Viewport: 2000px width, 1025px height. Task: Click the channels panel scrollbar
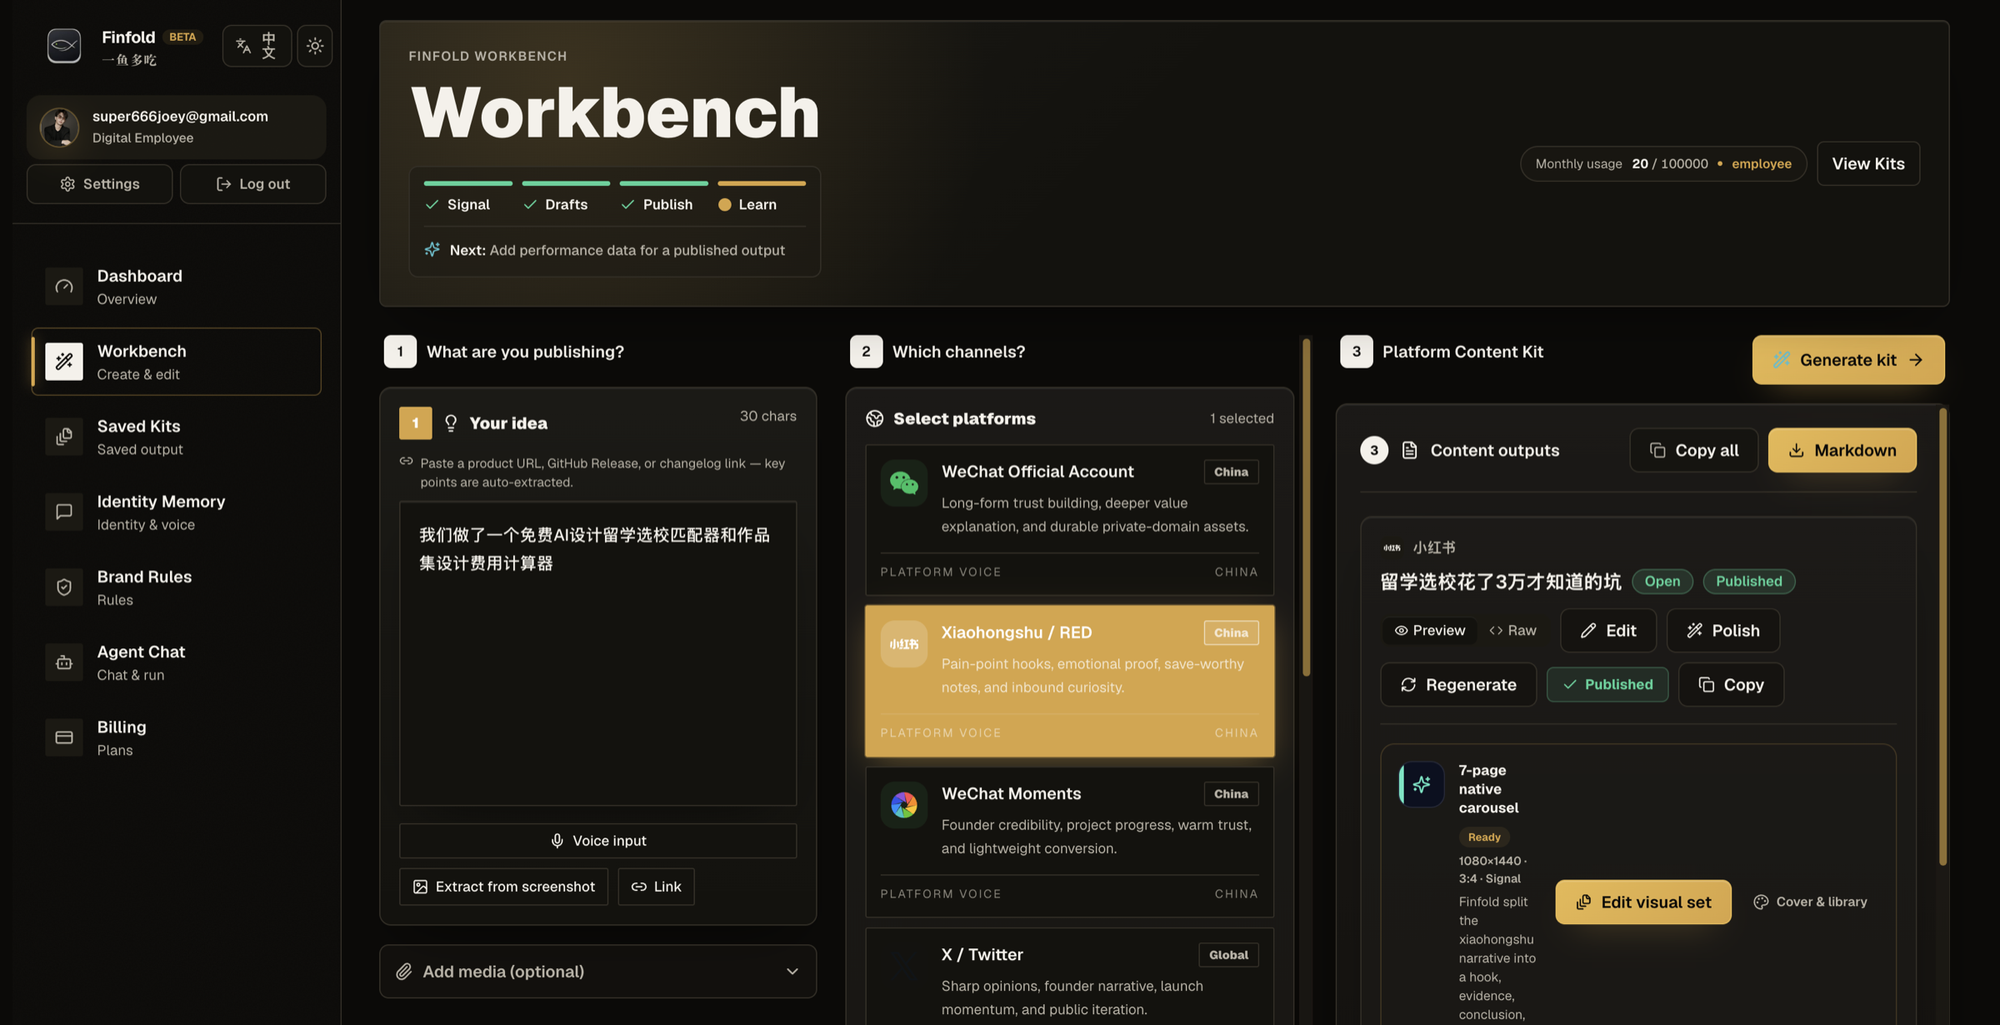pos(1306,508)
